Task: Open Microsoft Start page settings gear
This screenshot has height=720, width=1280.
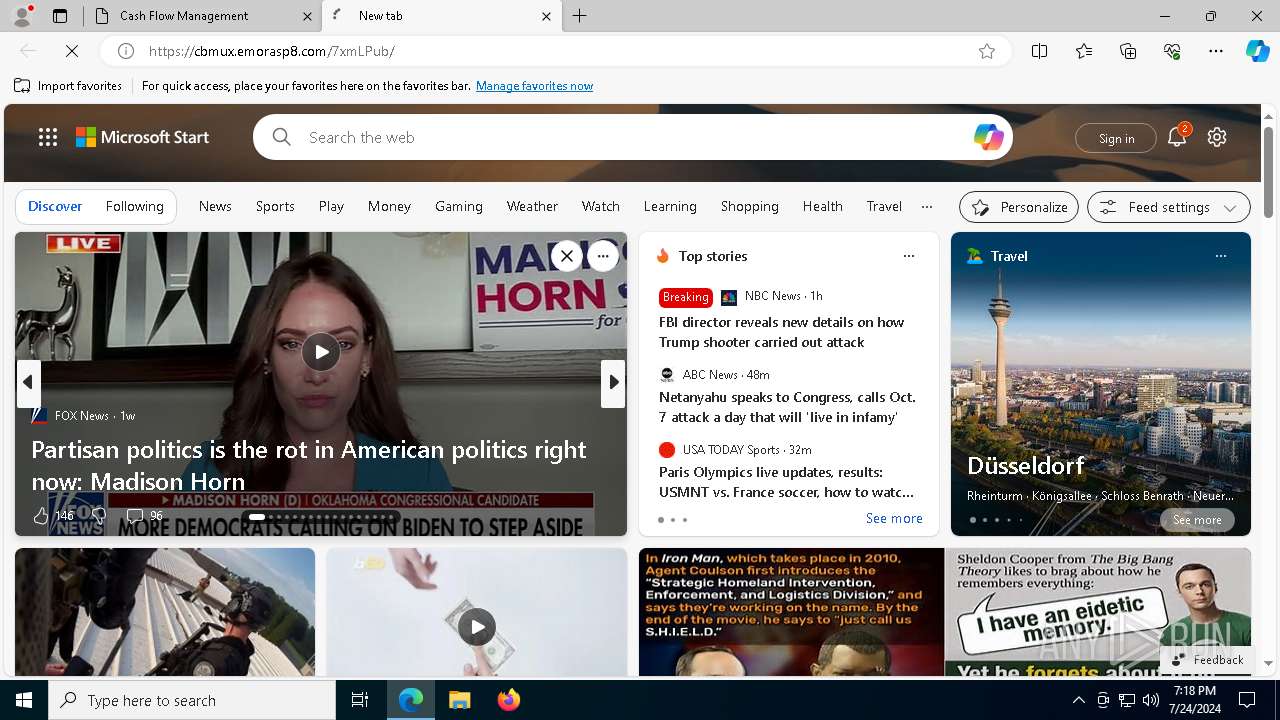Action: click(1217, 137)
